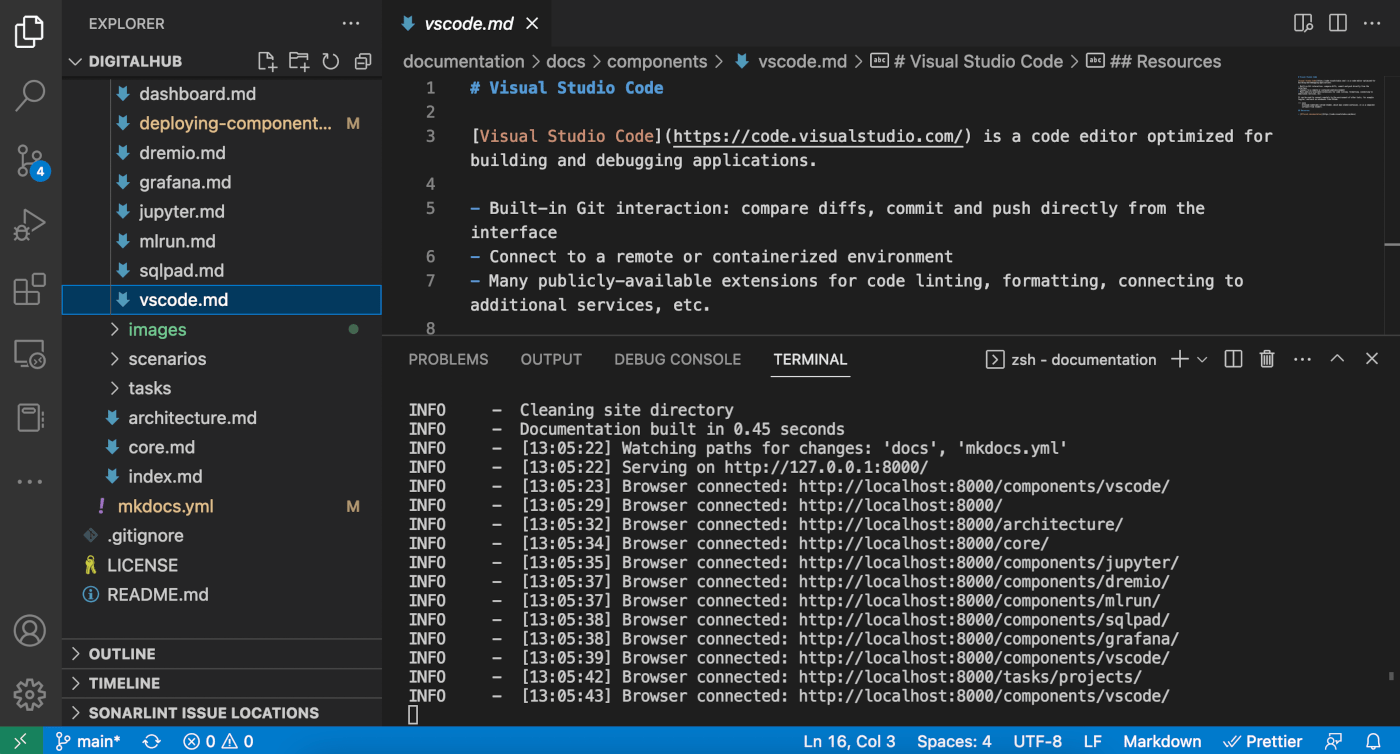Select the Markdown language mode indicator
1400x754 pixels.
tap(1162, 741)
